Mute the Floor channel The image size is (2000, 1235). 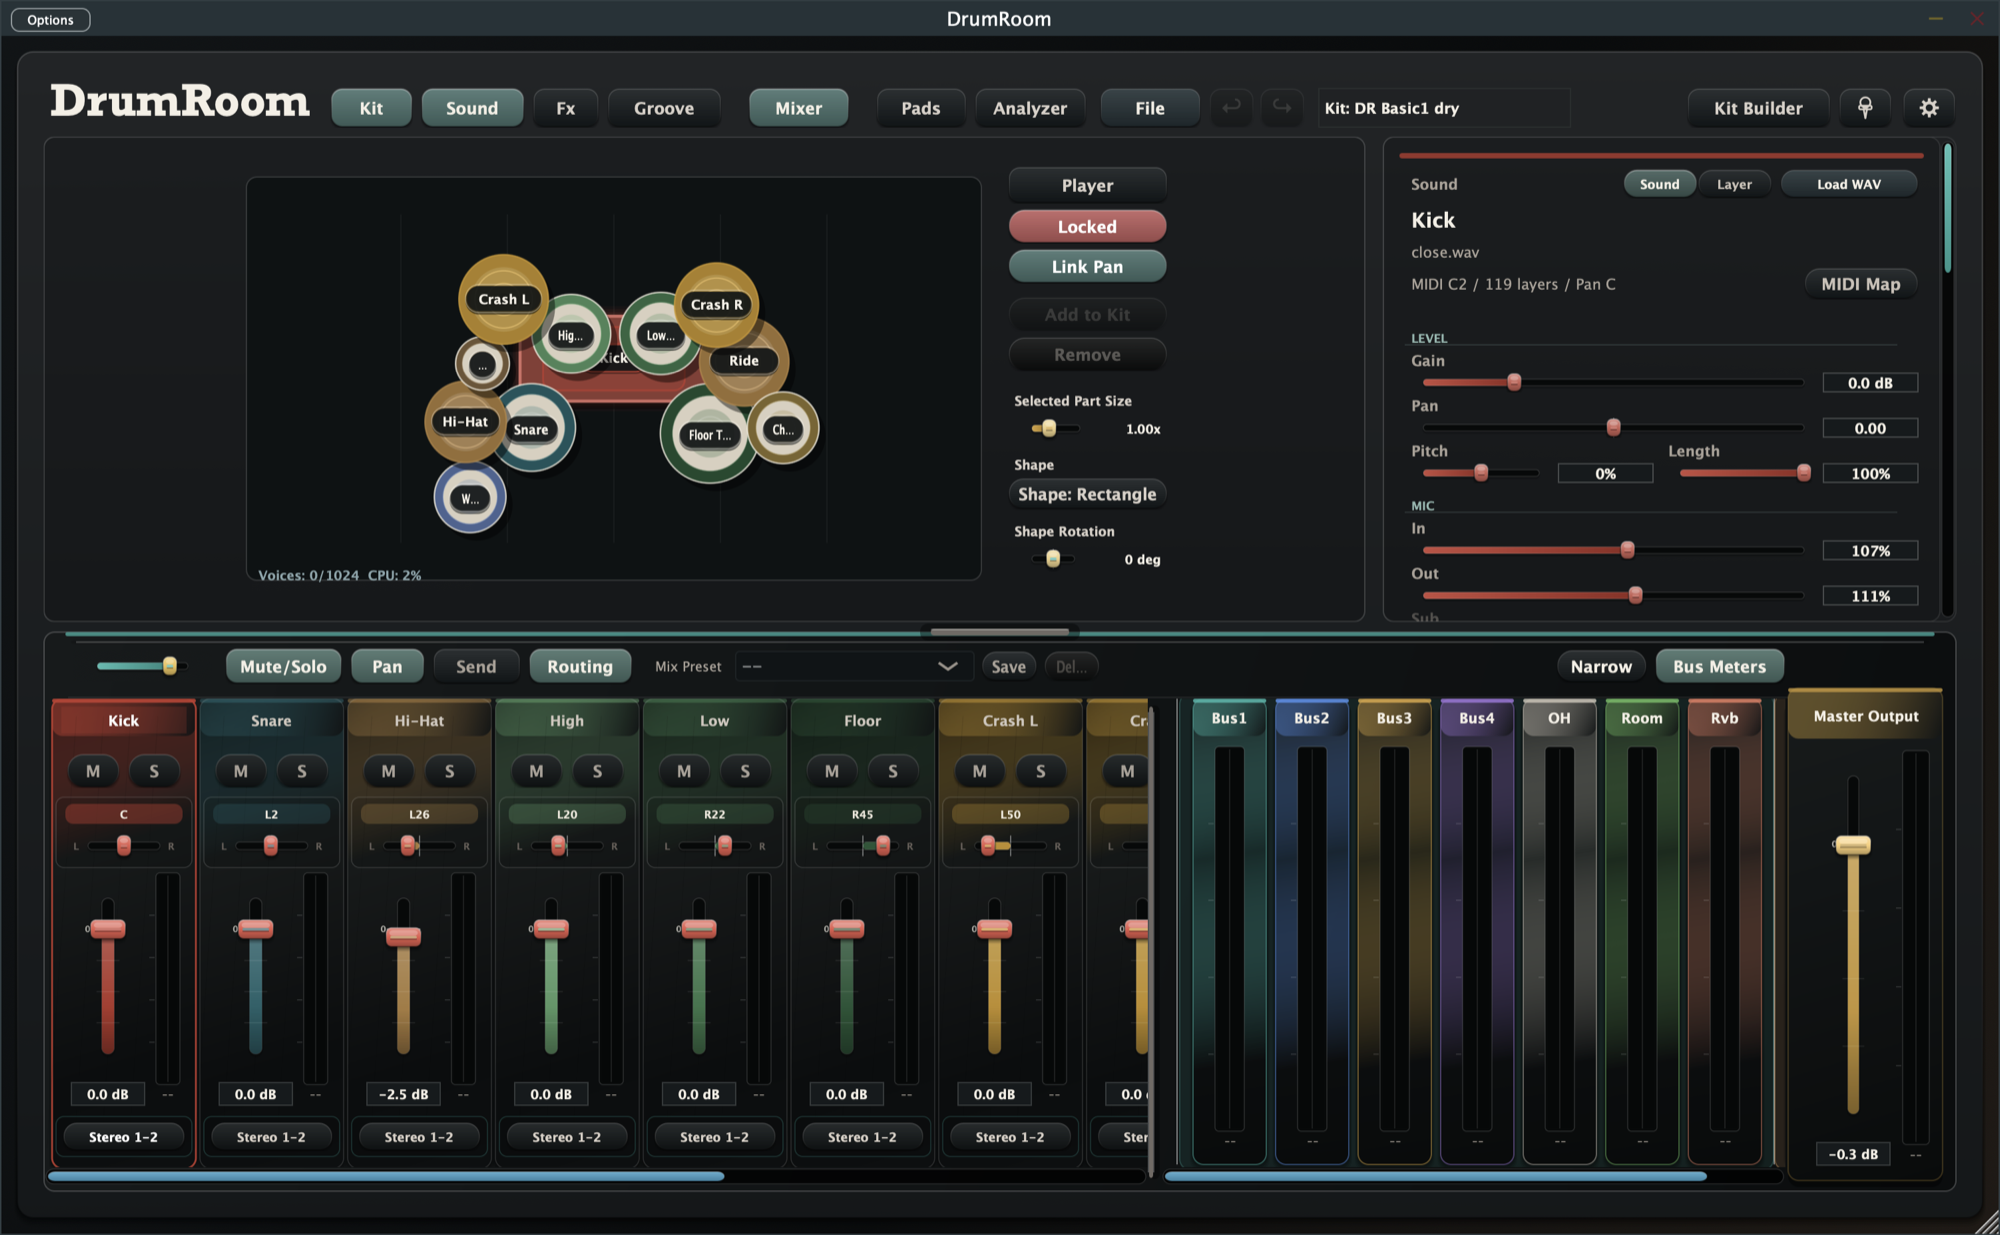[x=832, y=771]
